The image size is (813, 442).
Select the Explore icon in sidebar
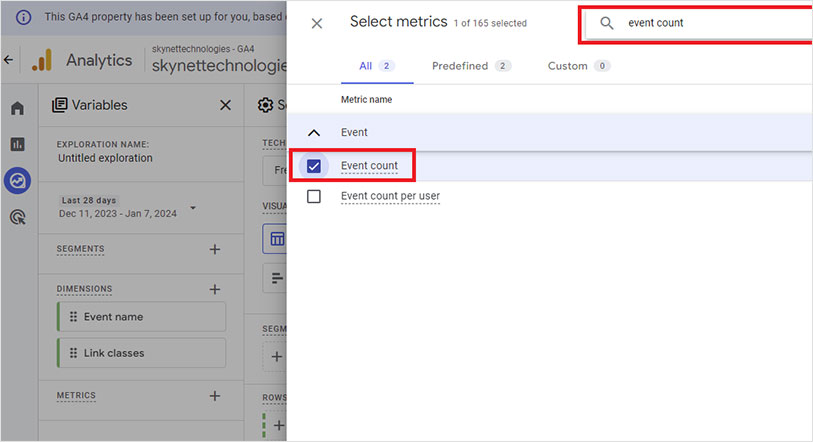click(17, 180)
